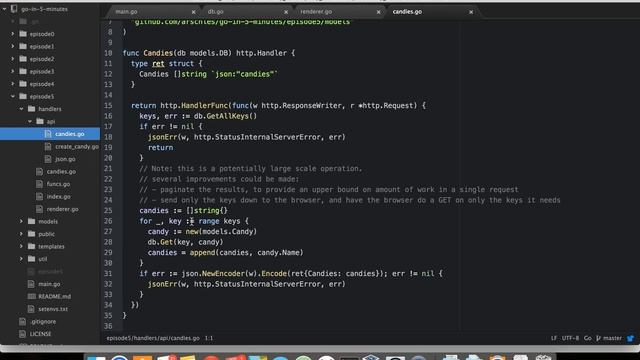Change the LF line ending setting
This screenshot has height=360, width=640.
pyautogui.click(x=554, y=338)
